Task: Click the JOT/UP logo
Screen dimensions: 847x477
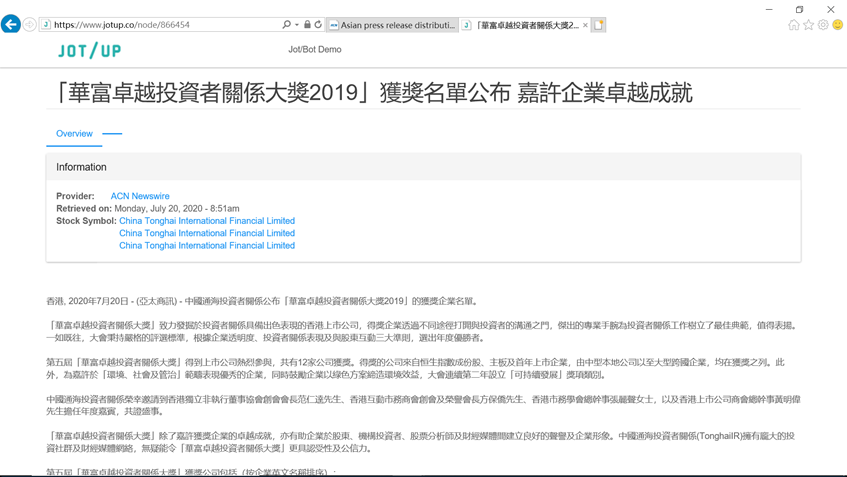Action: 90,50
